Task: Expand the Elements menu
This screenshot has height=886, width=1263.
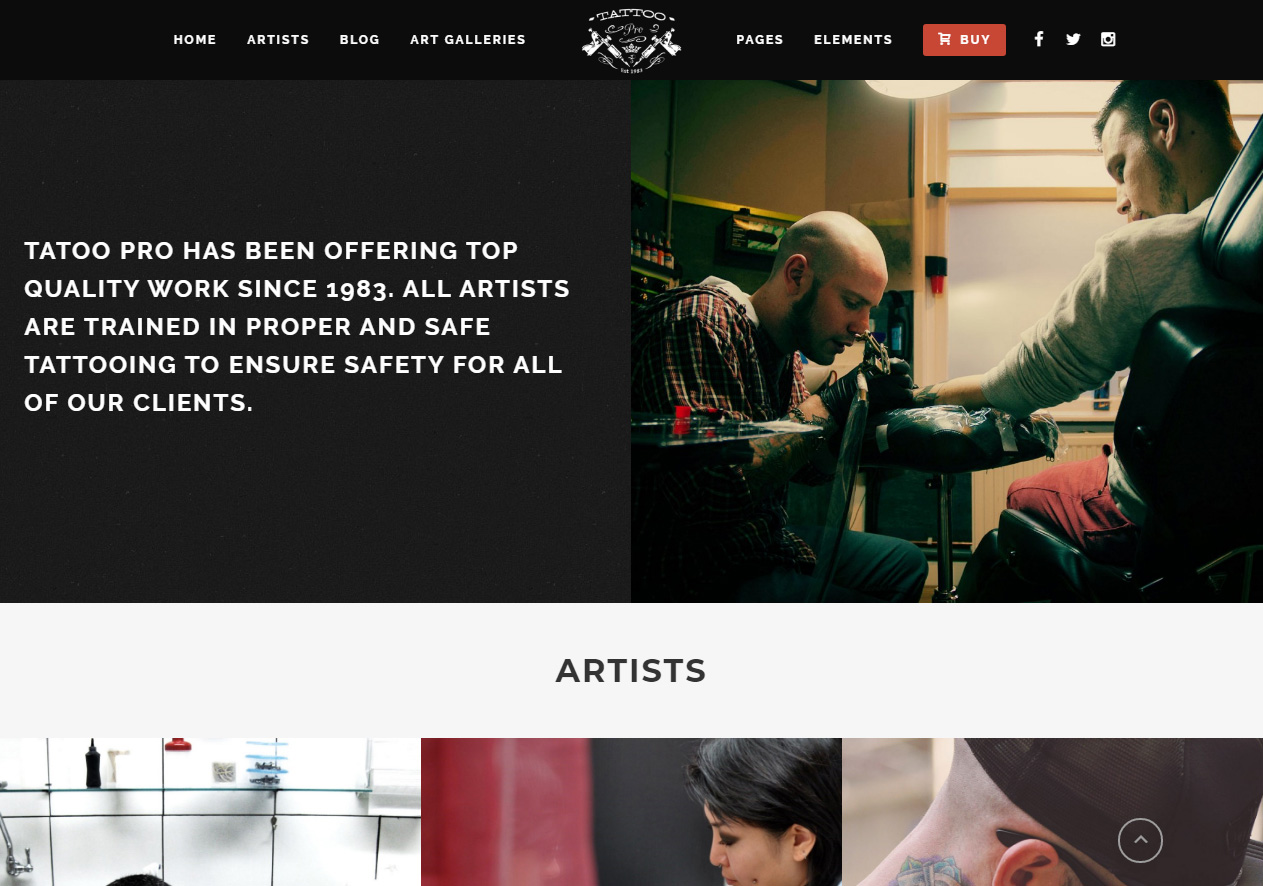Action: tap(853, 40)
